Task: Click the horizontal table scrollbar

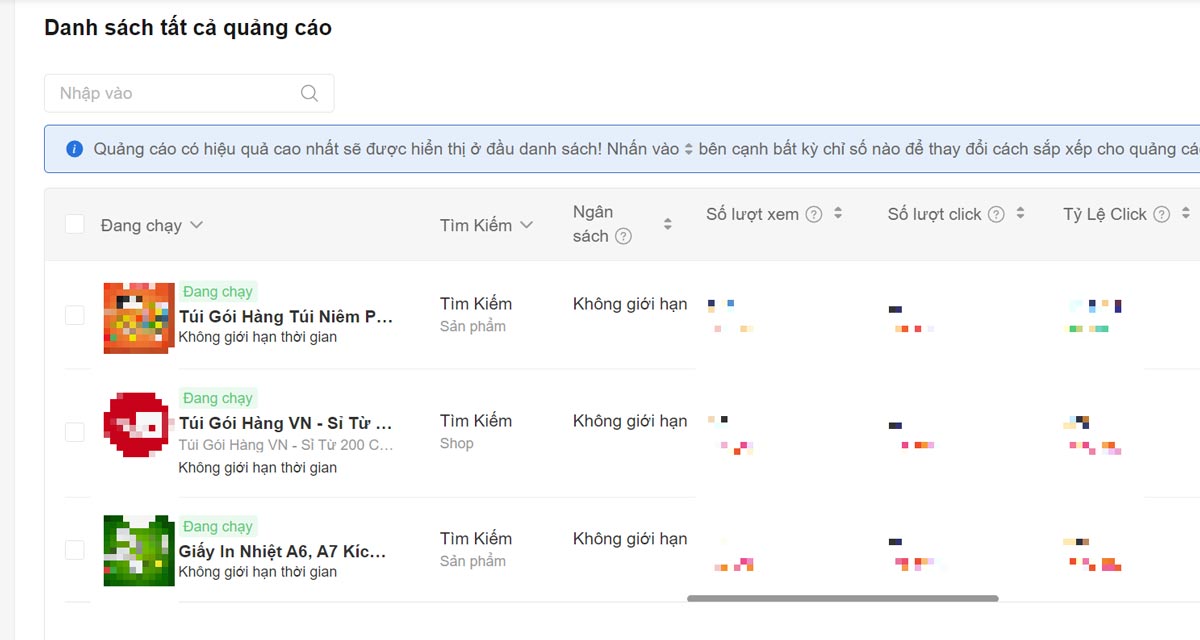Action: coord(842,599)
